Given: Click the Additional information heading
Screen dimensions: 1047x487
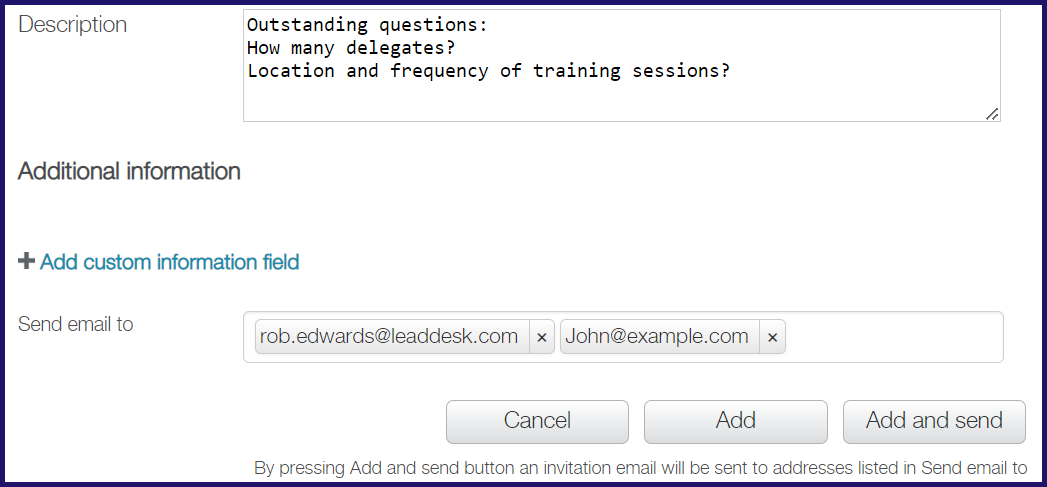Looking at the screenshot, I should (x=129, y=171).
